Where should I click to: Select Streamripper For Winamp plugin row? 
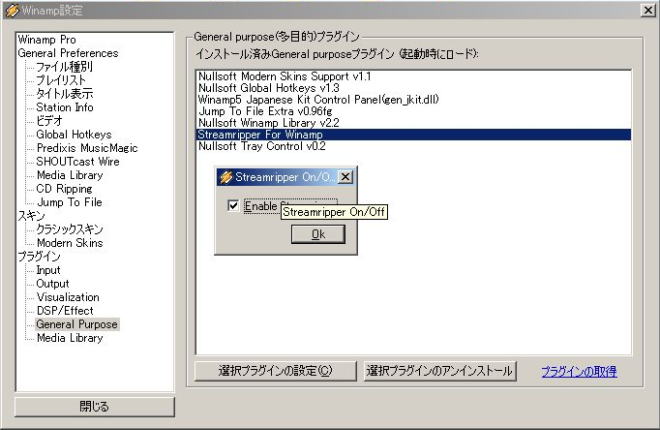414,135
